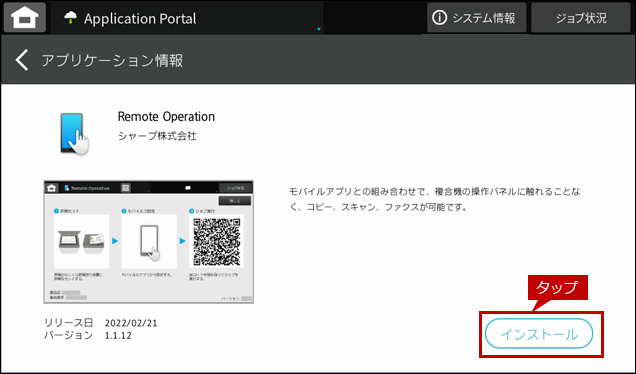Click the モバイルアプリ description paragraph
Image resolution: width=636 pixels, height=374 pixels.
pyautogui.click(x=434, y=199)
